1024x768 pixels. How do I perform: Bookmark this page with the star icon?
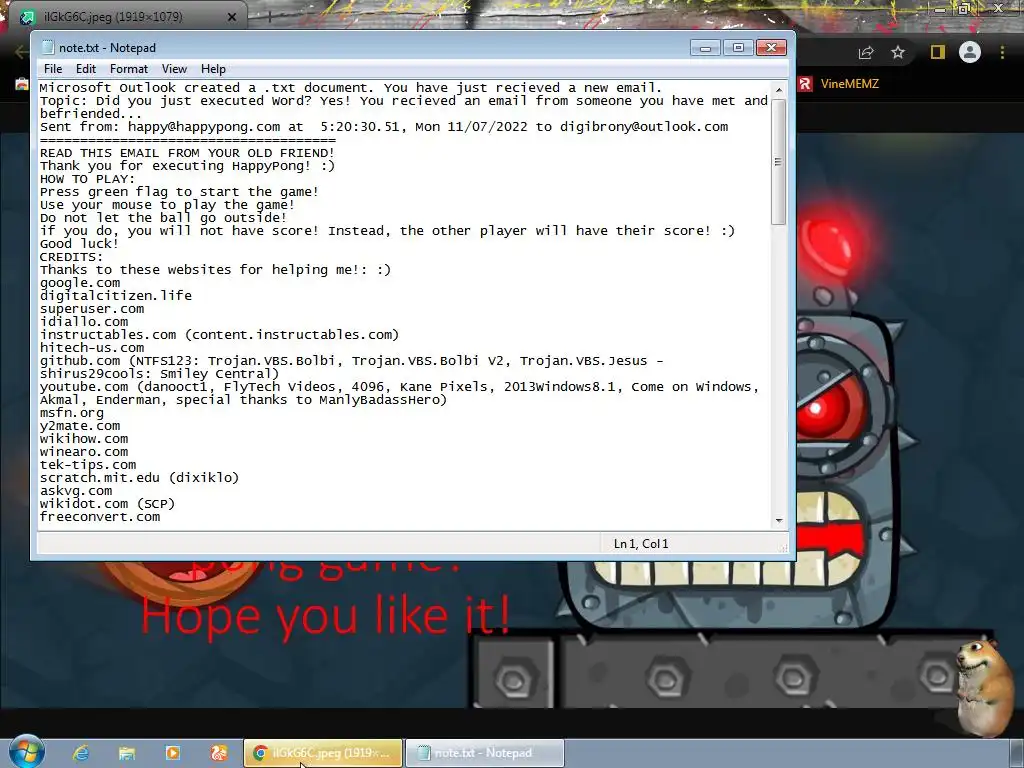point(898,52)
